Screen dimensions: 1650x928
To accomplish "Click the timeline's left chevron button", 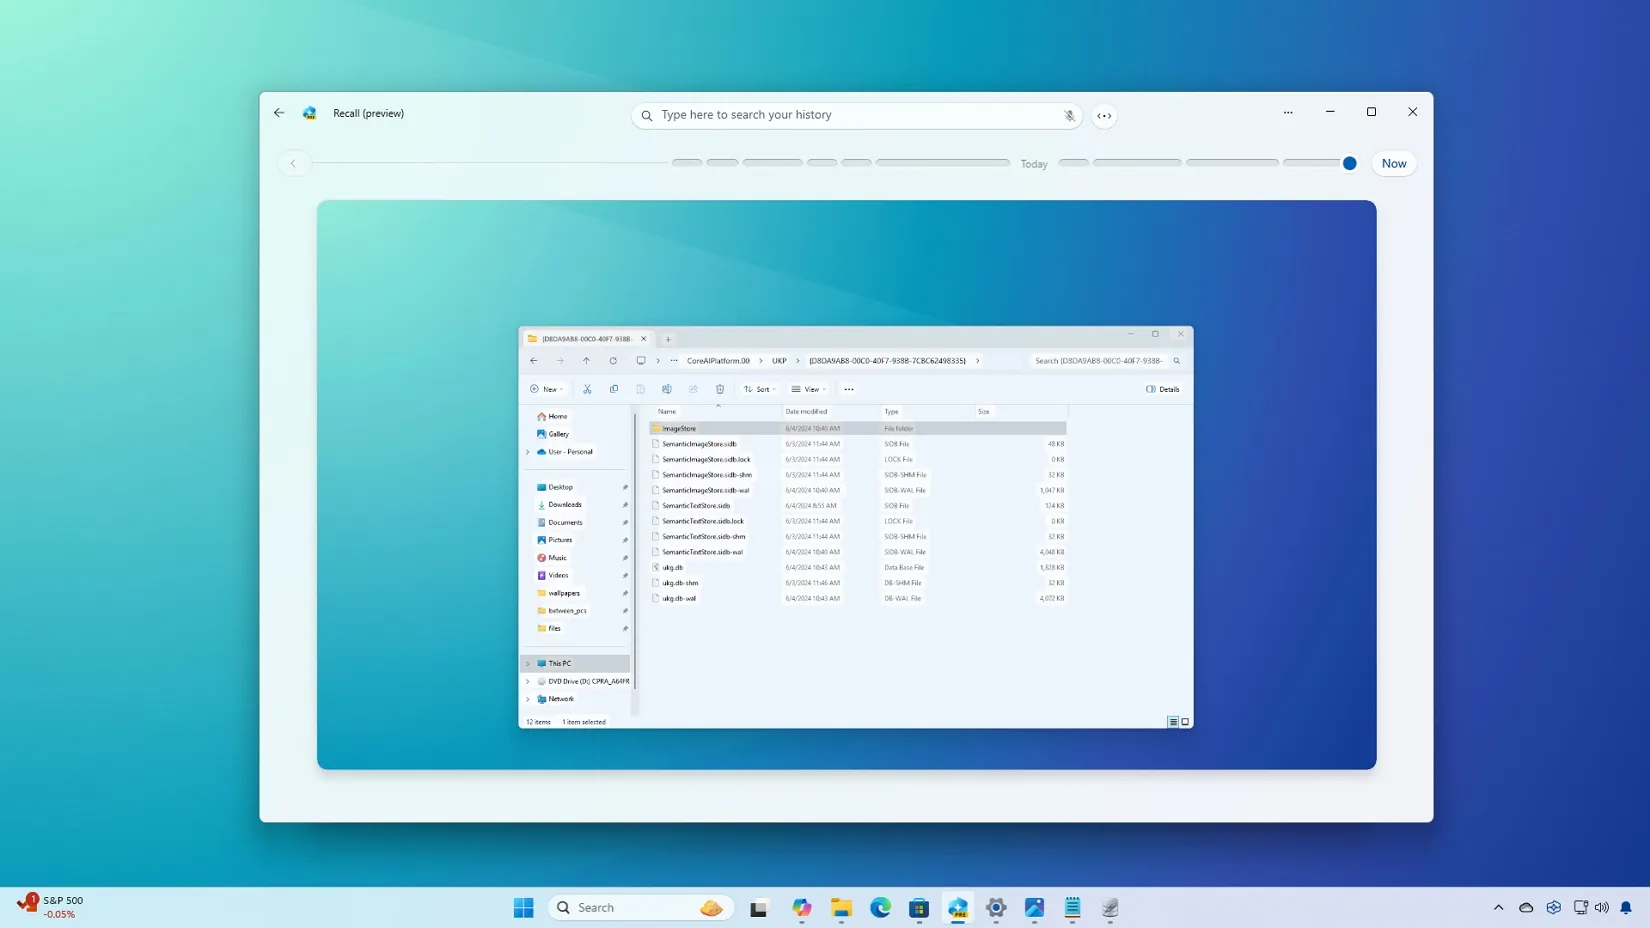I will click(293, 163).
